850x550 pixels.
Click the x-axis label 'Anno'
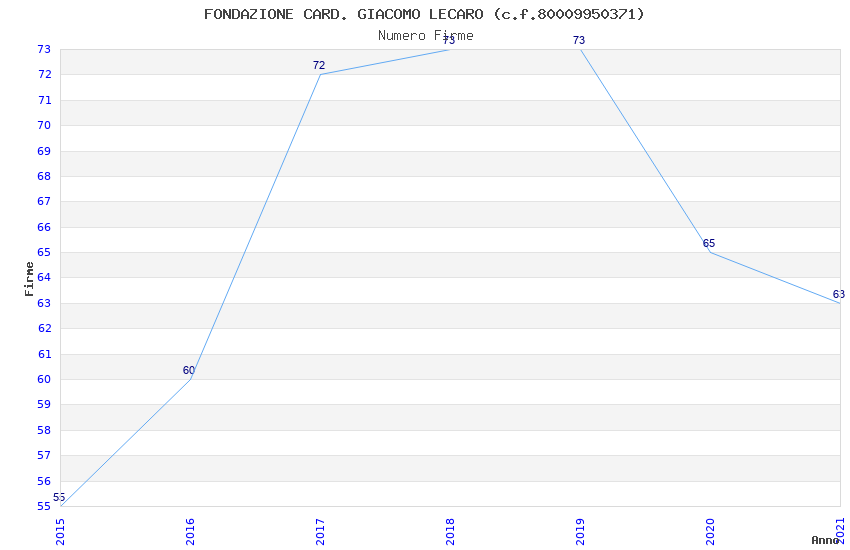point(825,540)
